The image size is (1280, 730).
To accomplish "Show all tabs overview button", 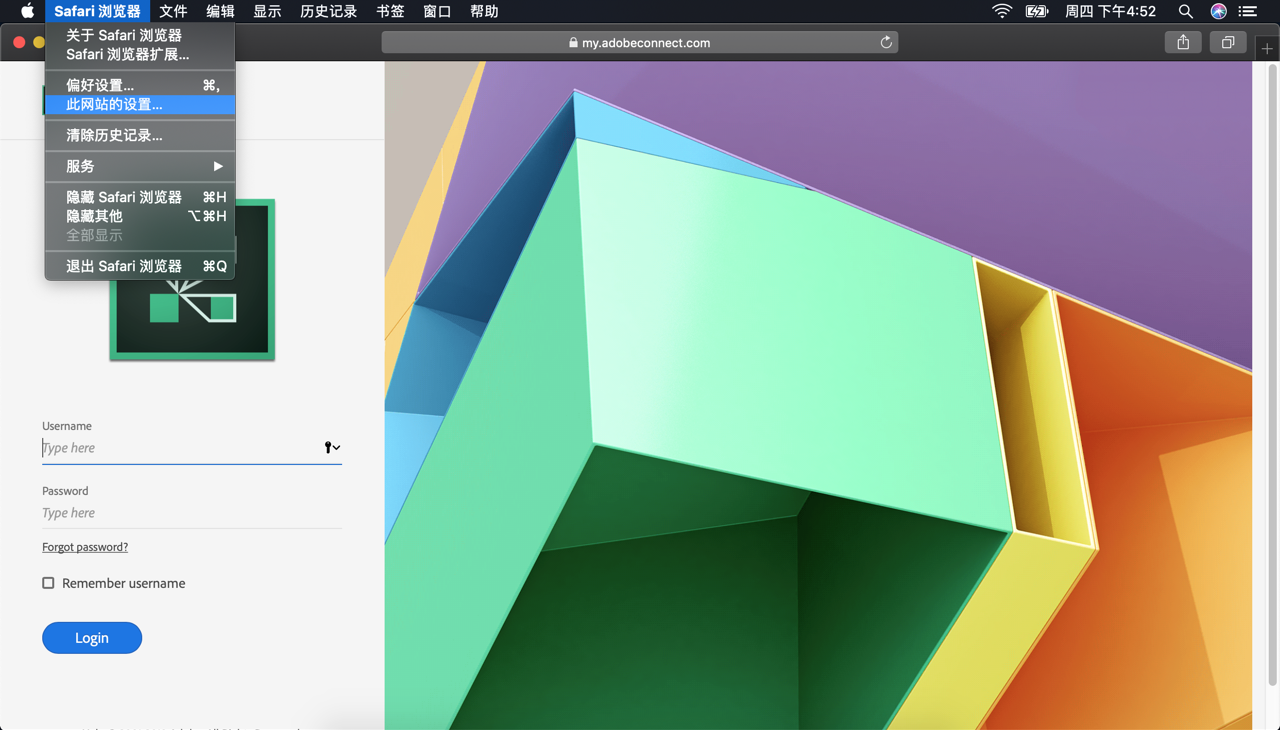I will 1228,42.
